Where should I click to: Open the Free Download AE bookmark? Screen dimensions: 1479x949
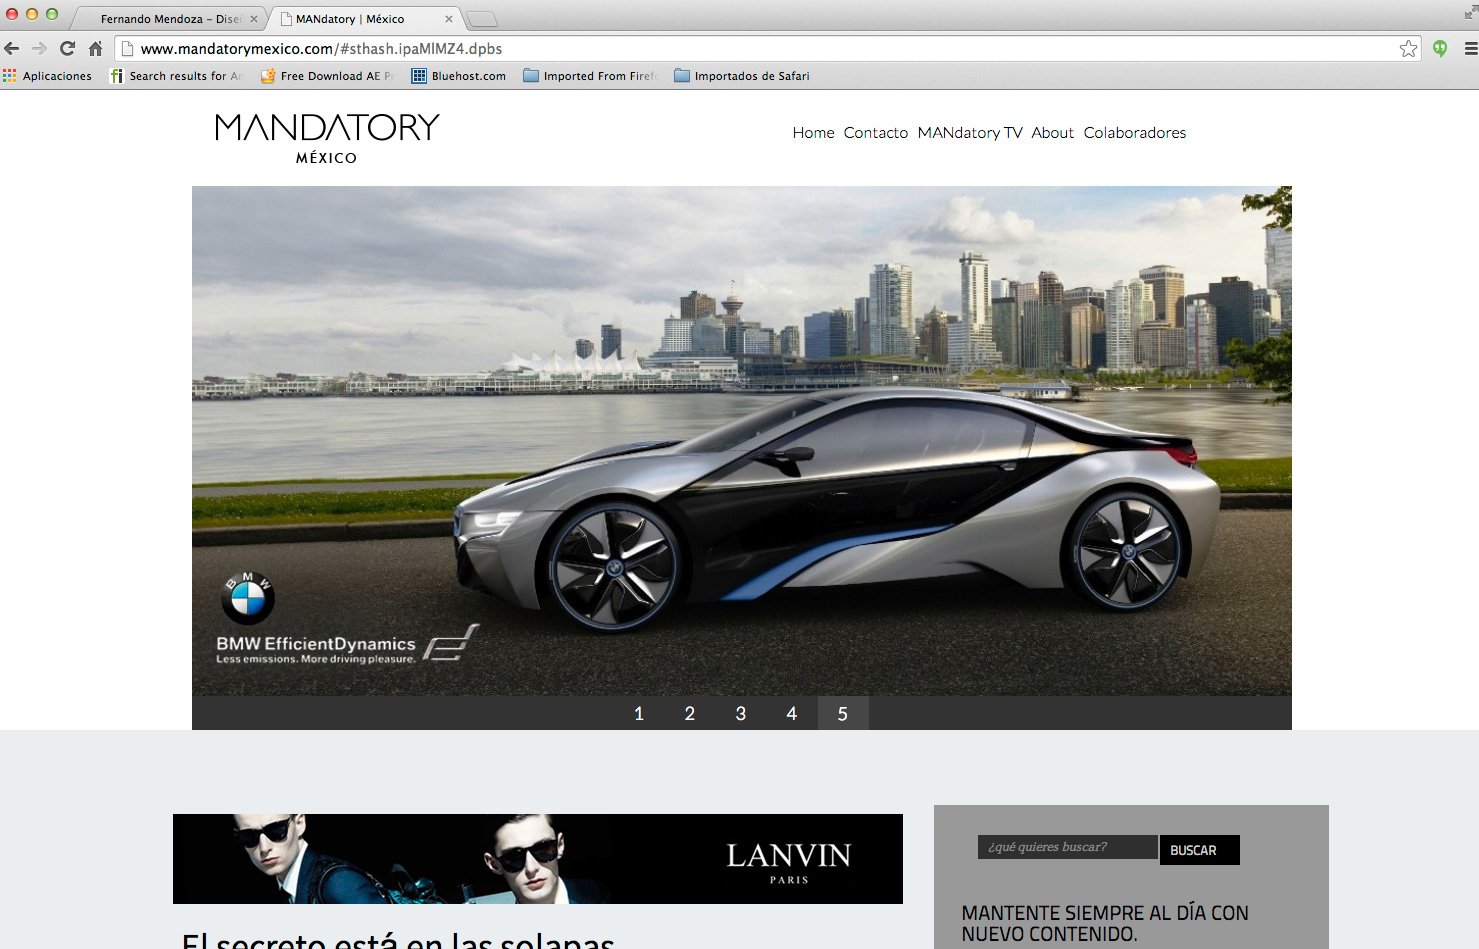tap(327, 76)
